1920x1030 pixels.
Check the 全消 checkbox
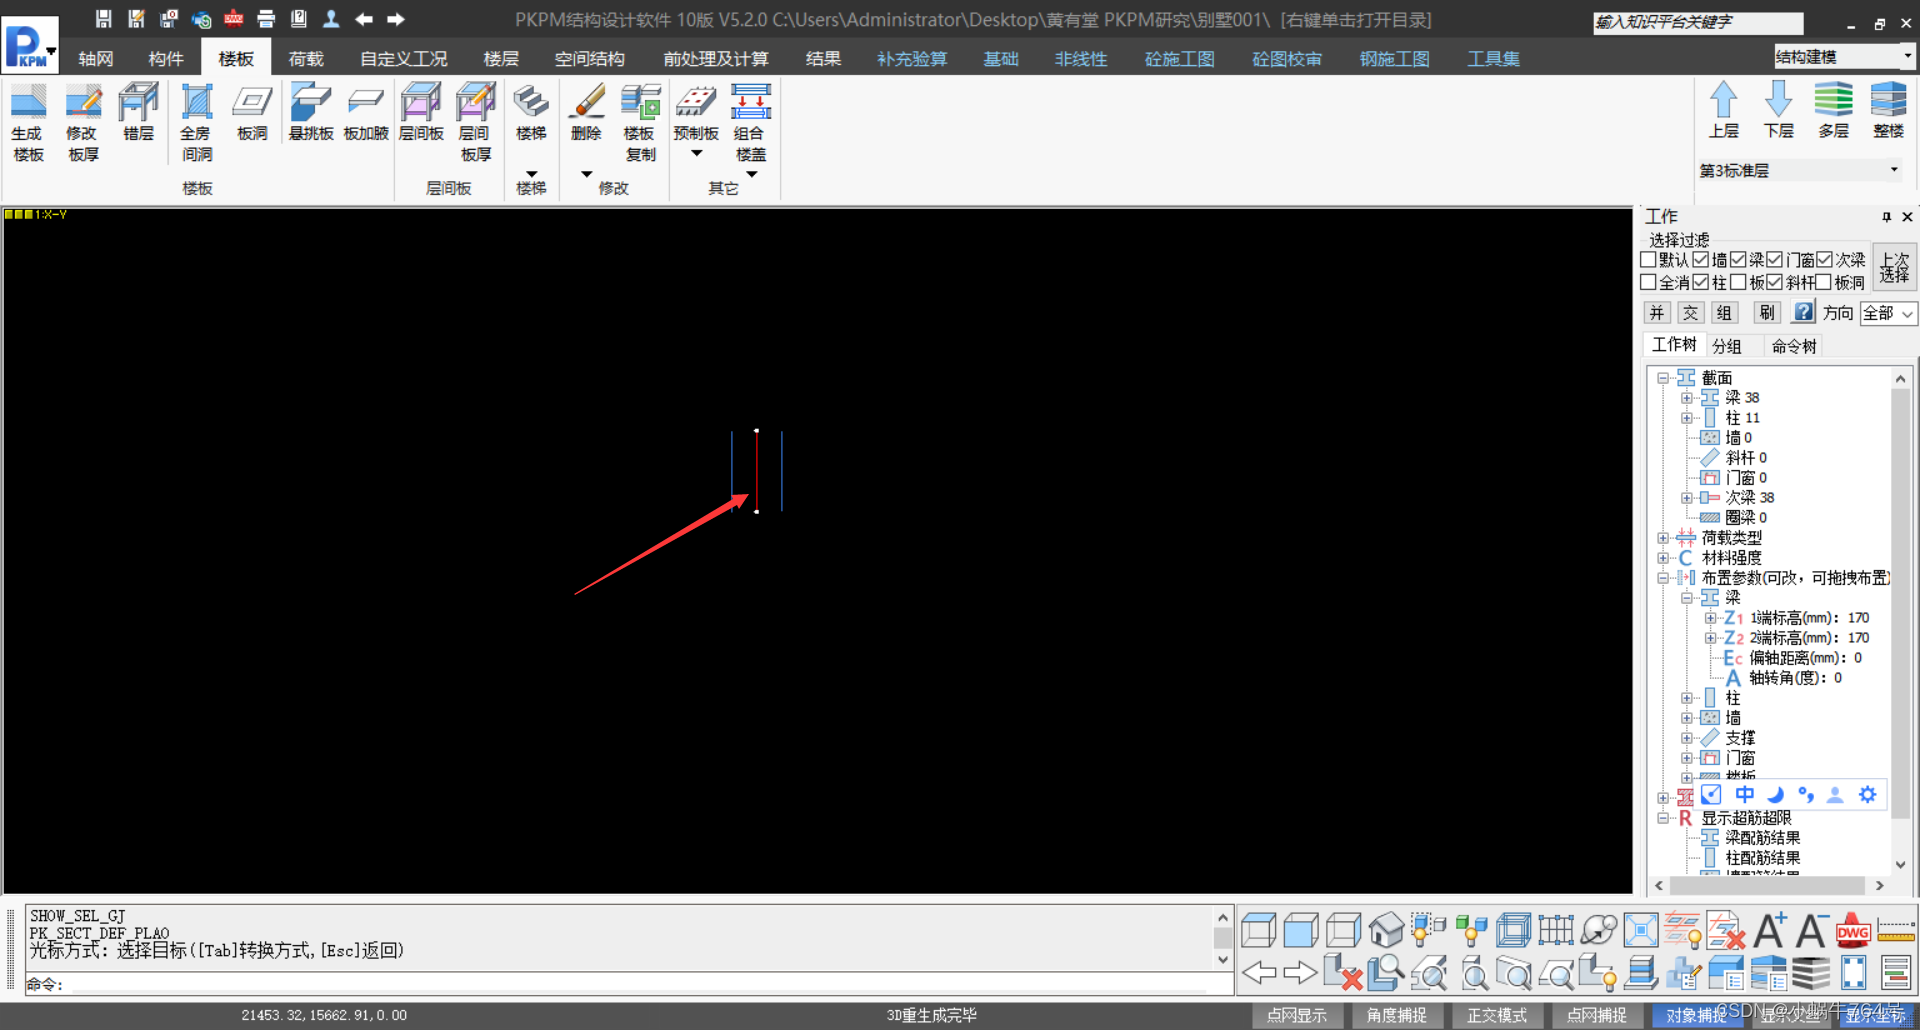pos(1649,282)
